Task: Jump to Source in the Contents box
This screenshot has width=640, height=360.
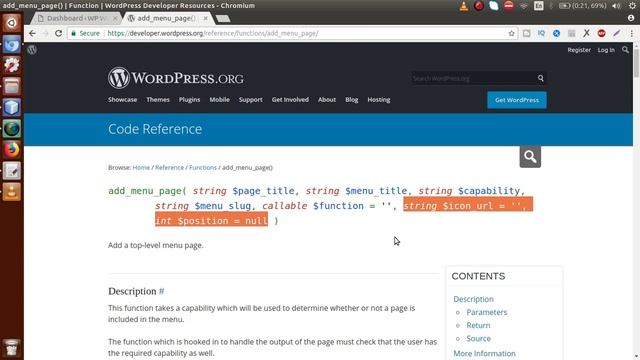Action: pos(479,338)
